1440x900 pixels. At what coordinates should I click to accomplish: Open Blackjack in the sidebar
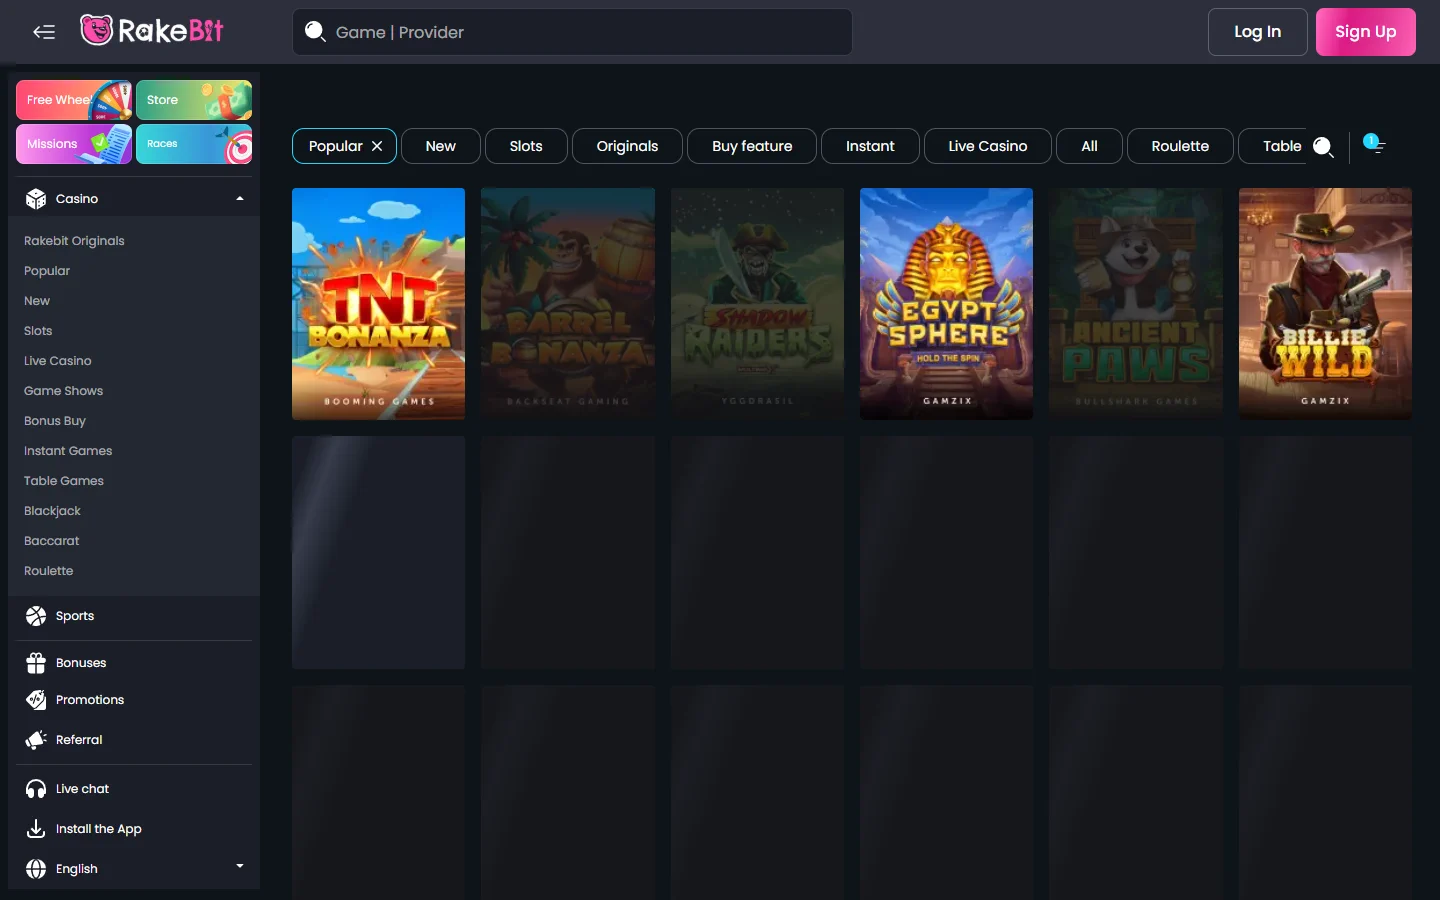pos(52,511)
